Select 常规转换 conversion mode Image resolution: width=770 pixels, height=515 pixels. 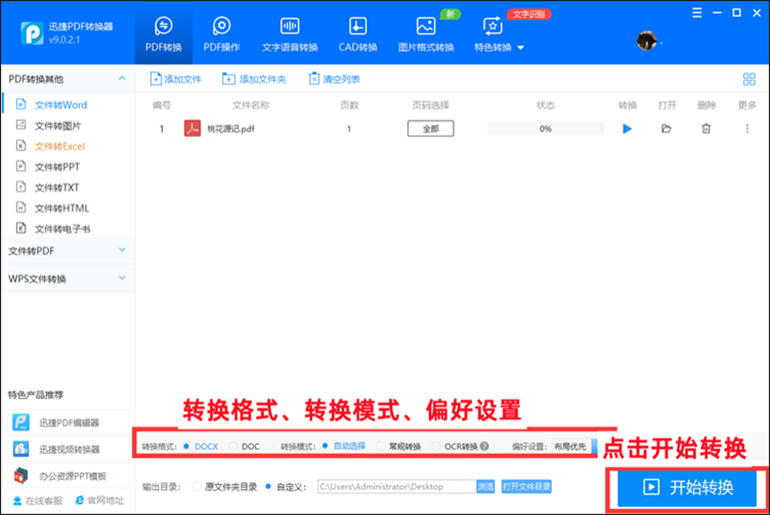click(381, 446)
